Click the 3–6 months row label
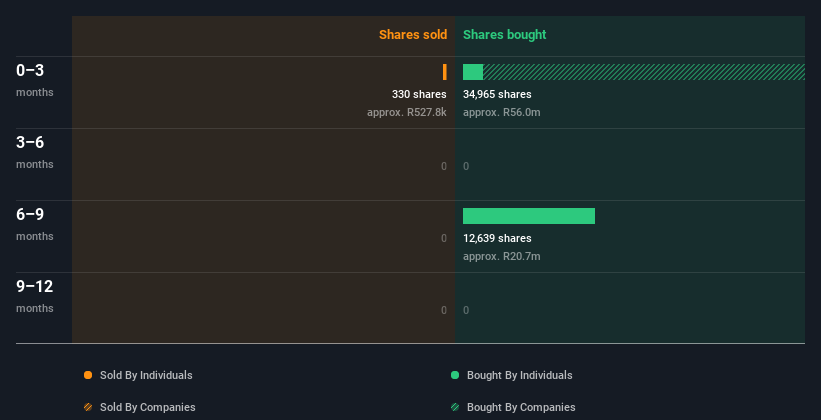This screenshot has width=821, height=420. [35, 152]
